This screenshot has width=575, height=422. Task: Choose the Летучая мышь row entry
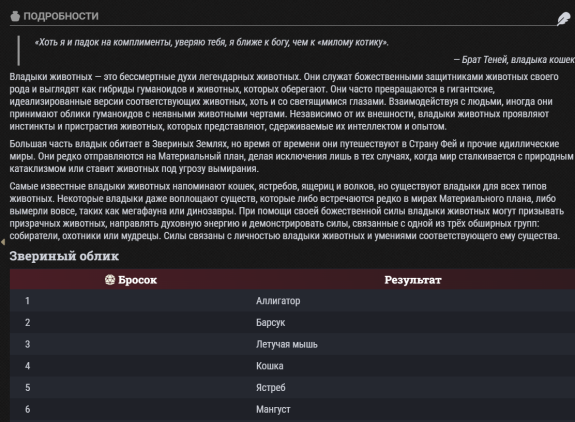point(286,344)
